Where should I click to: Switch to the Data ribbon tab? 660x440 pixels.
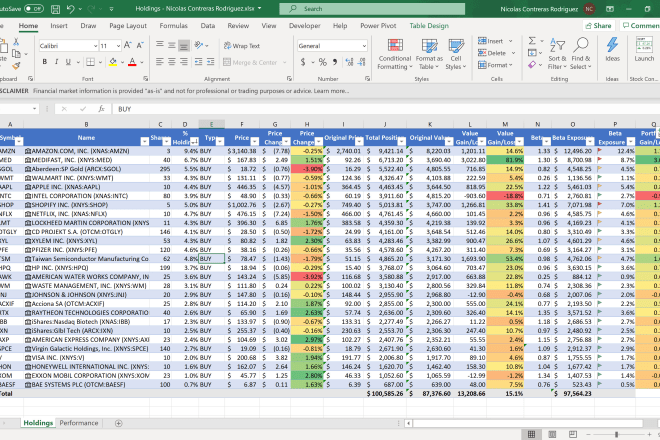(208, 26)
